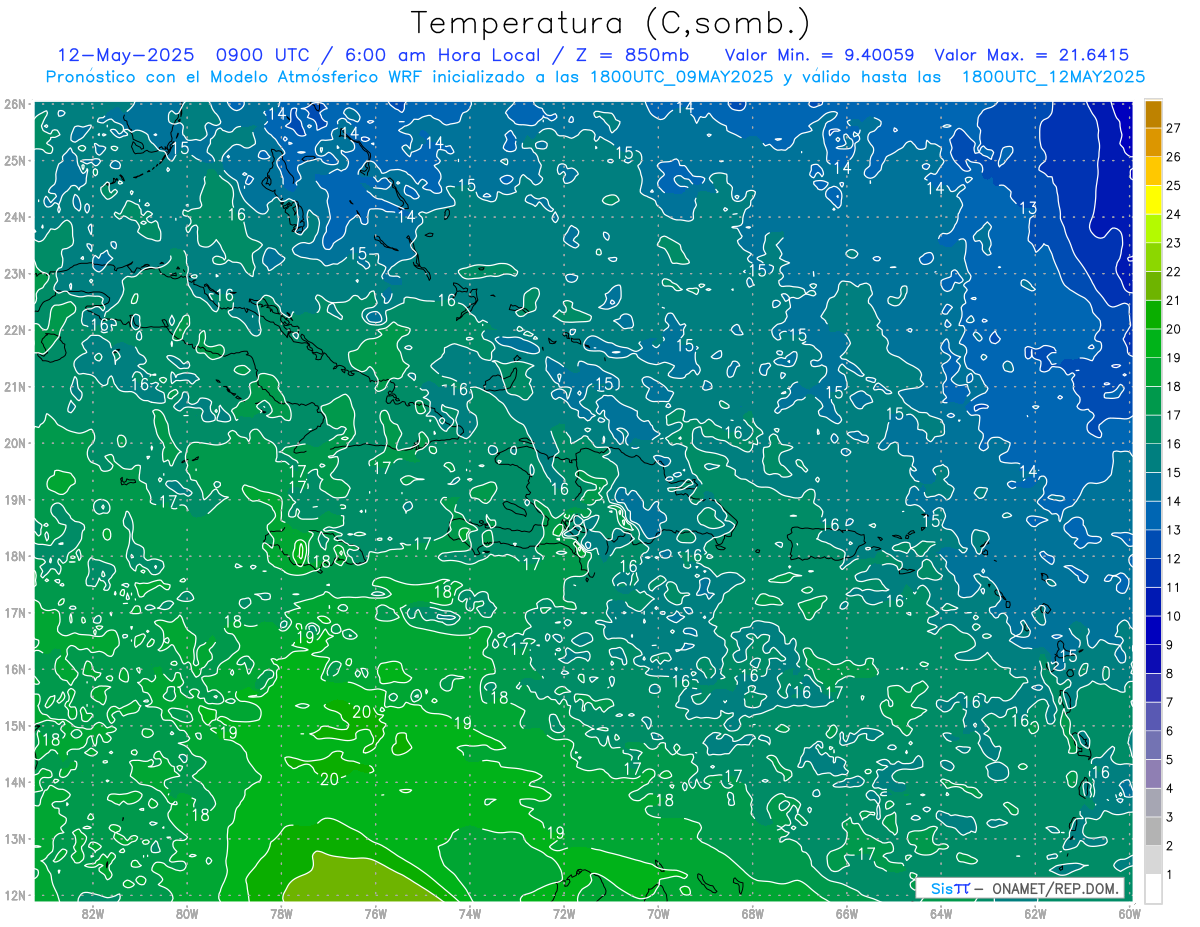The image size is (1200, 927).
Task: Click the 72W longitude axis label
Action: pyautogui.click(x=564, y=913)
